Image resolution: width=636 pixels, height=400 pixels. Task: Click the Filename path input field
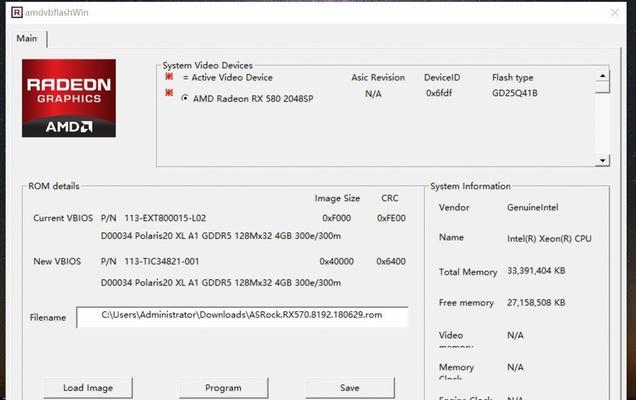pos(242,317)
